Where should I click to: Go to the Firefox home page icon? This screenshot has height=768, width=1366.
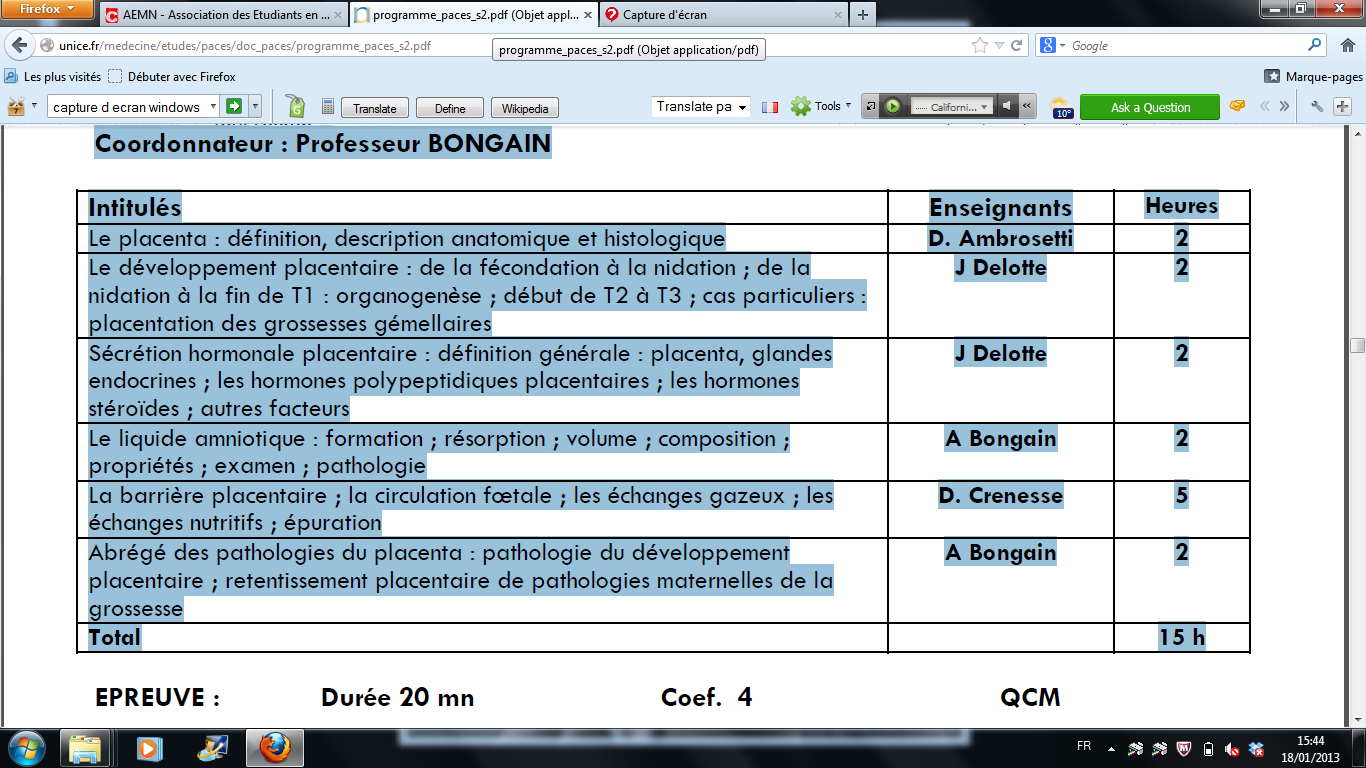(x=1346, y=46)
